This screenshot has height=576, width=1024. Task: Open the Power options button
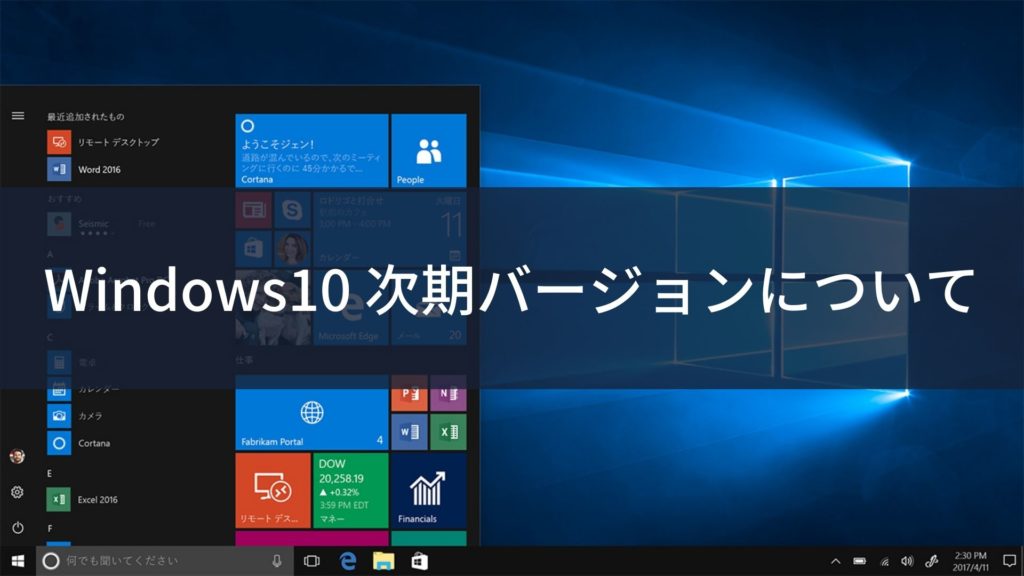[x=18, y=527]
